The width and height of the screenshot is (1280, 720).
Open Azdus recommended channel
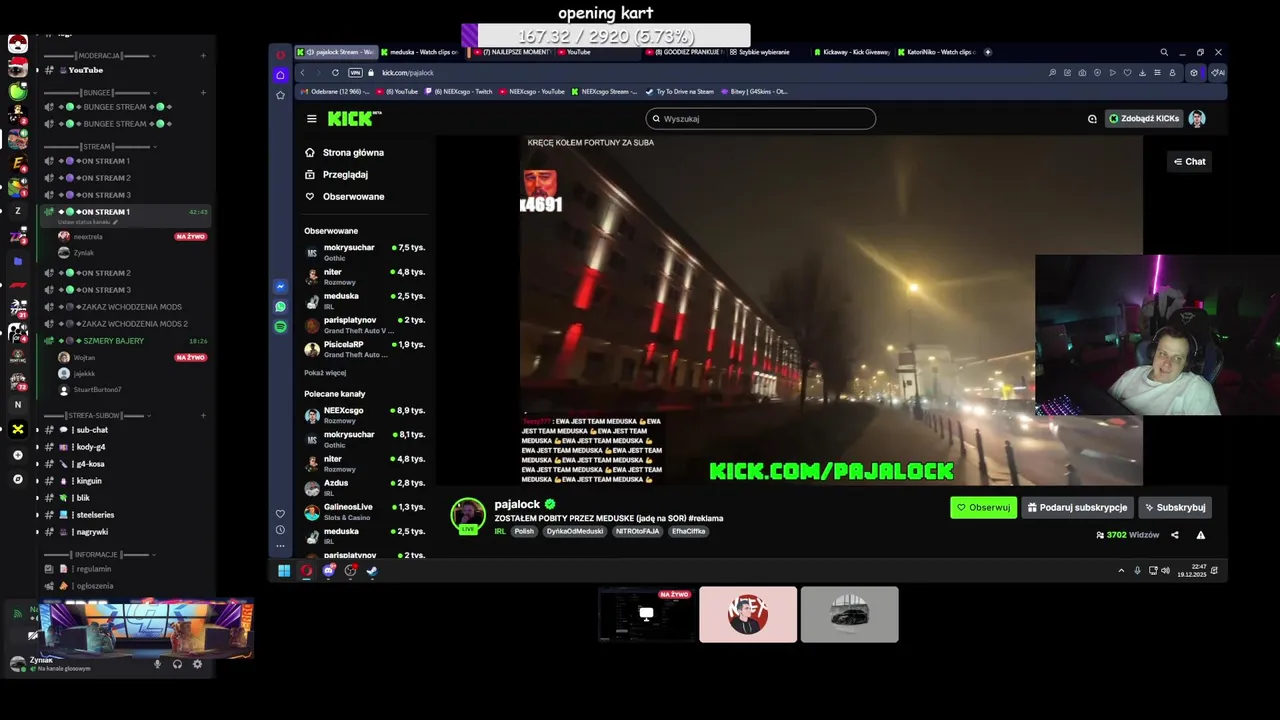[x=365, y=487]
